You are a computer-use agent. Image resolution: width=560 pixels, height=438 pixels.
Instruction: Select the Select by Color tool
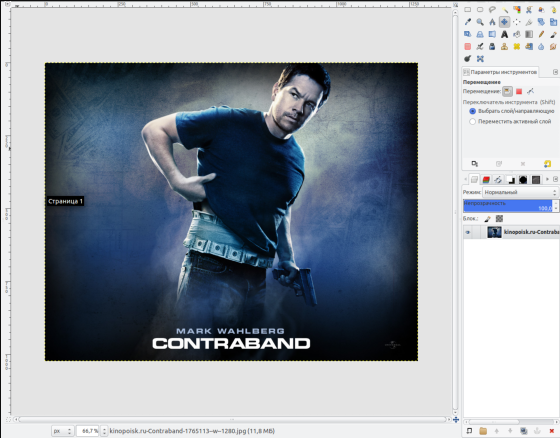(517, 10)
